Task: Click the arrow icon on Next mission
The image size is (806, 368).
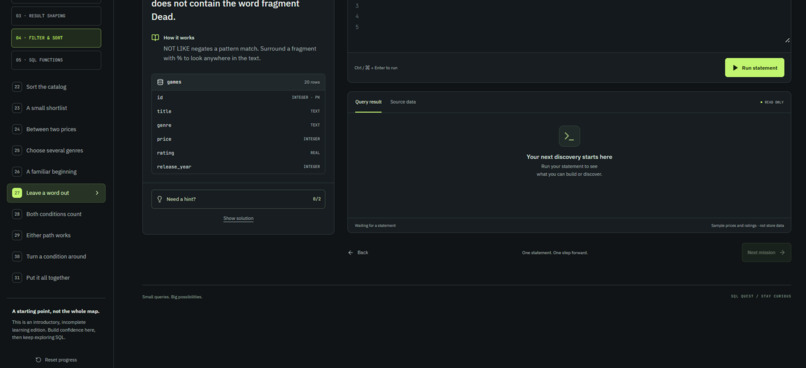Action: pos(782,252)
